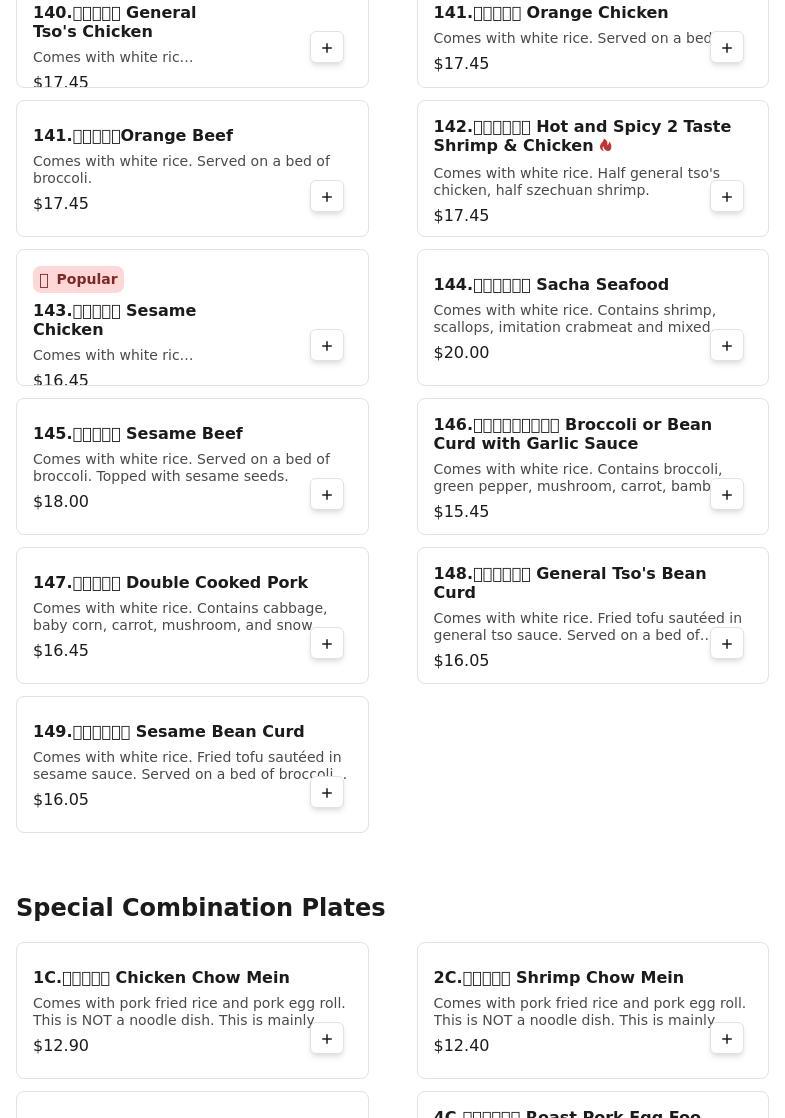Add Shrimp Chow Mein combination plate
This screenshot has height=1118, width=785.
(727, 1039)
